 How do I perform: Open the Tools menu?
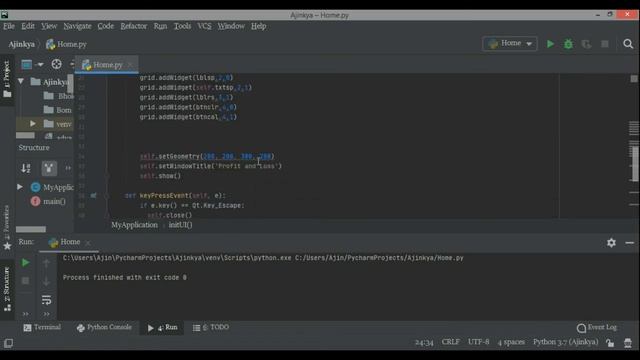click(182, 26)
